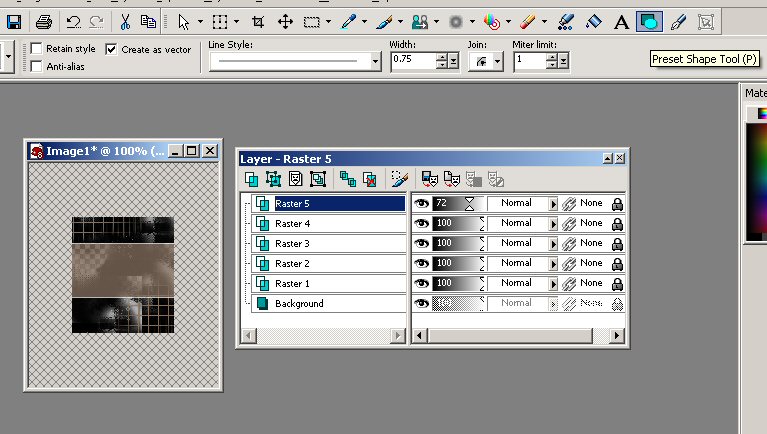The width and height of the screenshot is (767, 434).
Task: Select the Preset Shape tool
Action: click(649, 20)
